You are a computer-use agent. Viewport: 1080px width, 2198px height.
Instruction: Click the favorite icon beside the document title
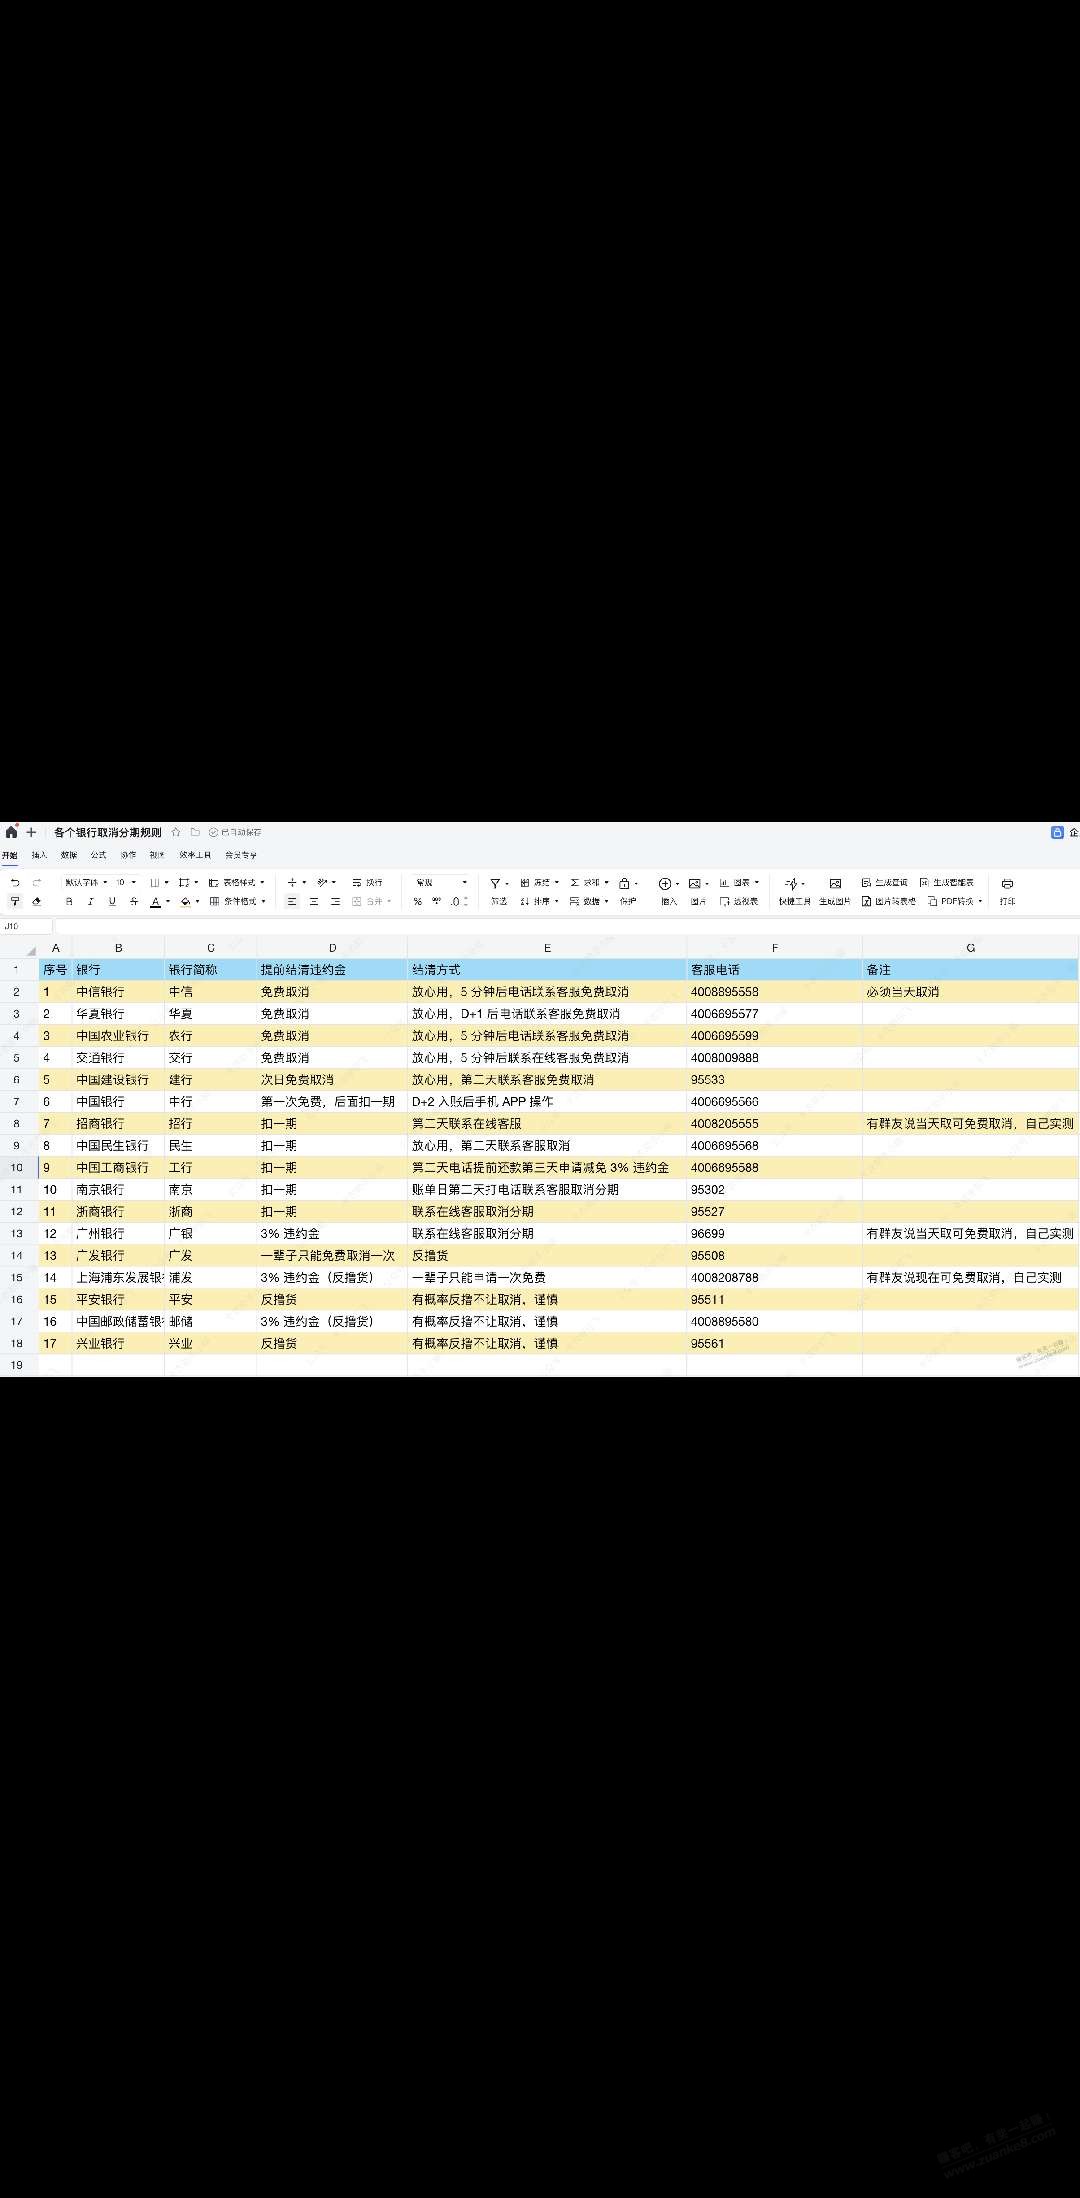(175, 832)
